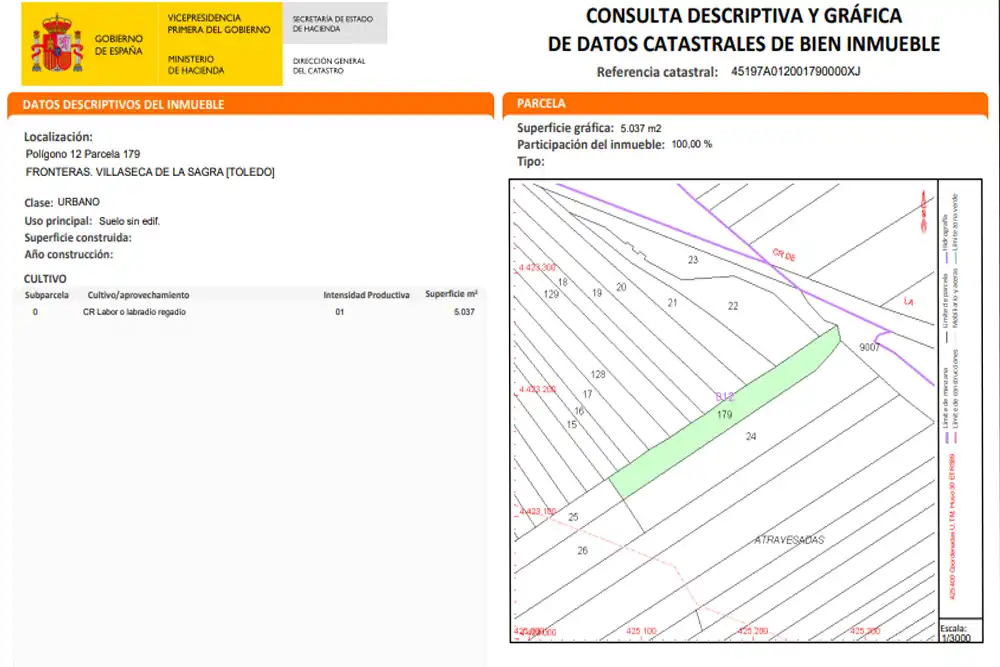
Task: Click the 'Cultivo/aprovechamiento' column header
Action: tap(138, 295)
